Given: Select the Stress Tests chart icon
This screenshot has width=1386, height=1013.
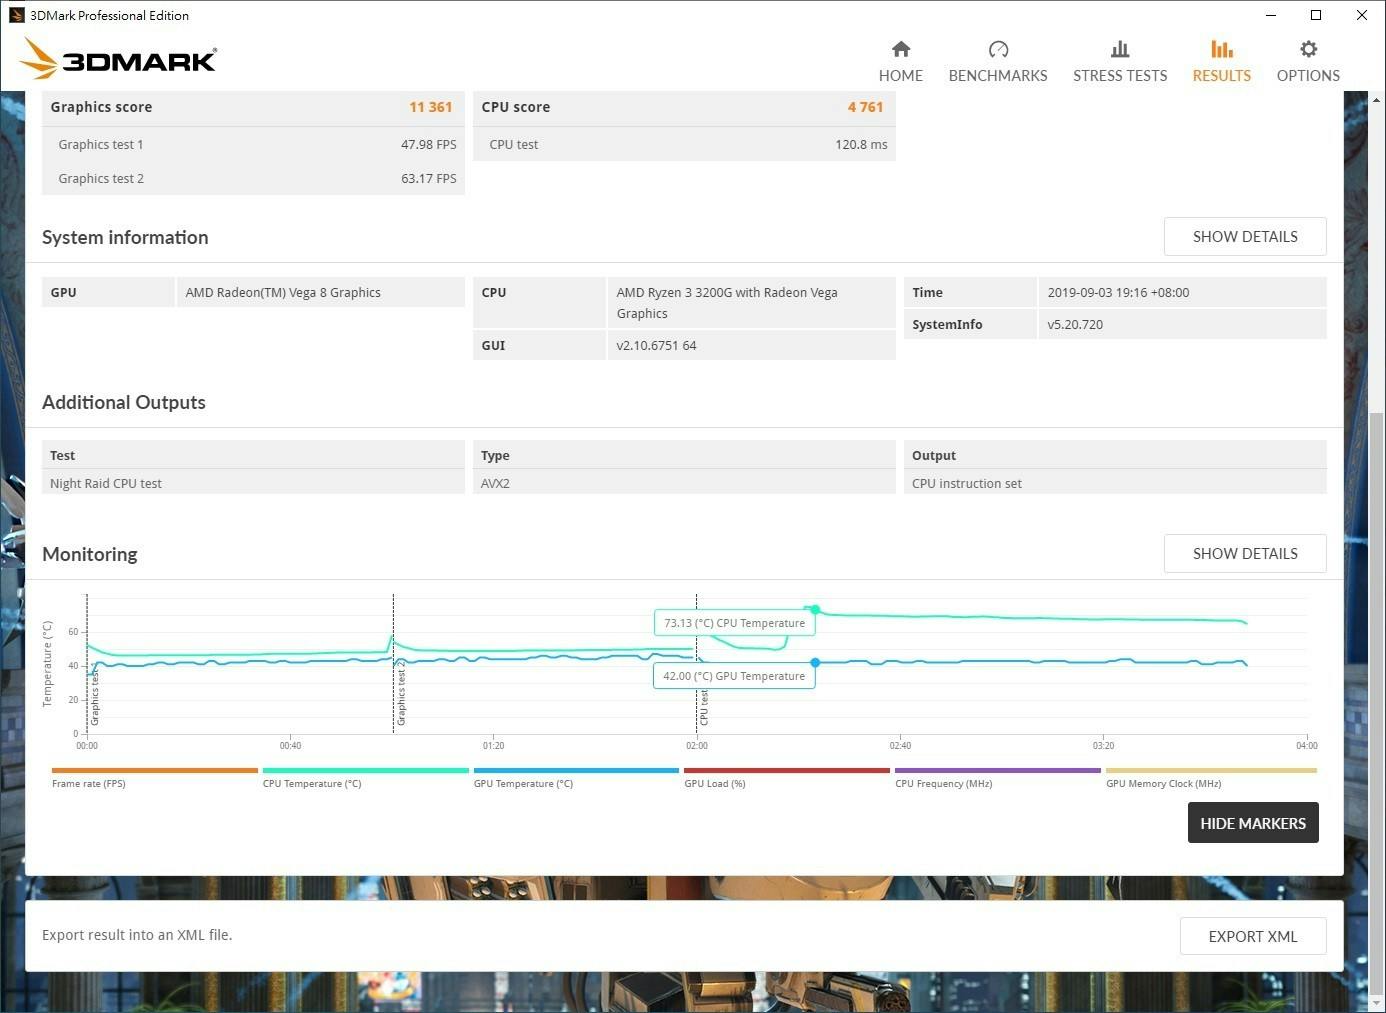Looking at the screenshot, I should pyautogui.click(x=1119, y=49).
